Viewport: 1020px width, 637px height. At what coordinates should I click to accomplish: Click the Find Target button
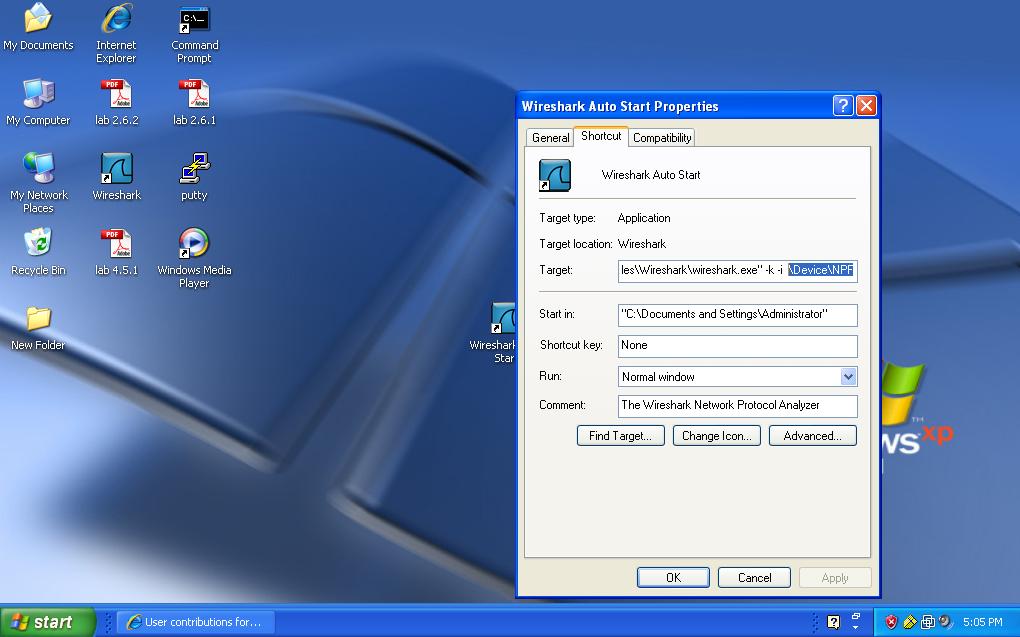[x=620, y=436]
